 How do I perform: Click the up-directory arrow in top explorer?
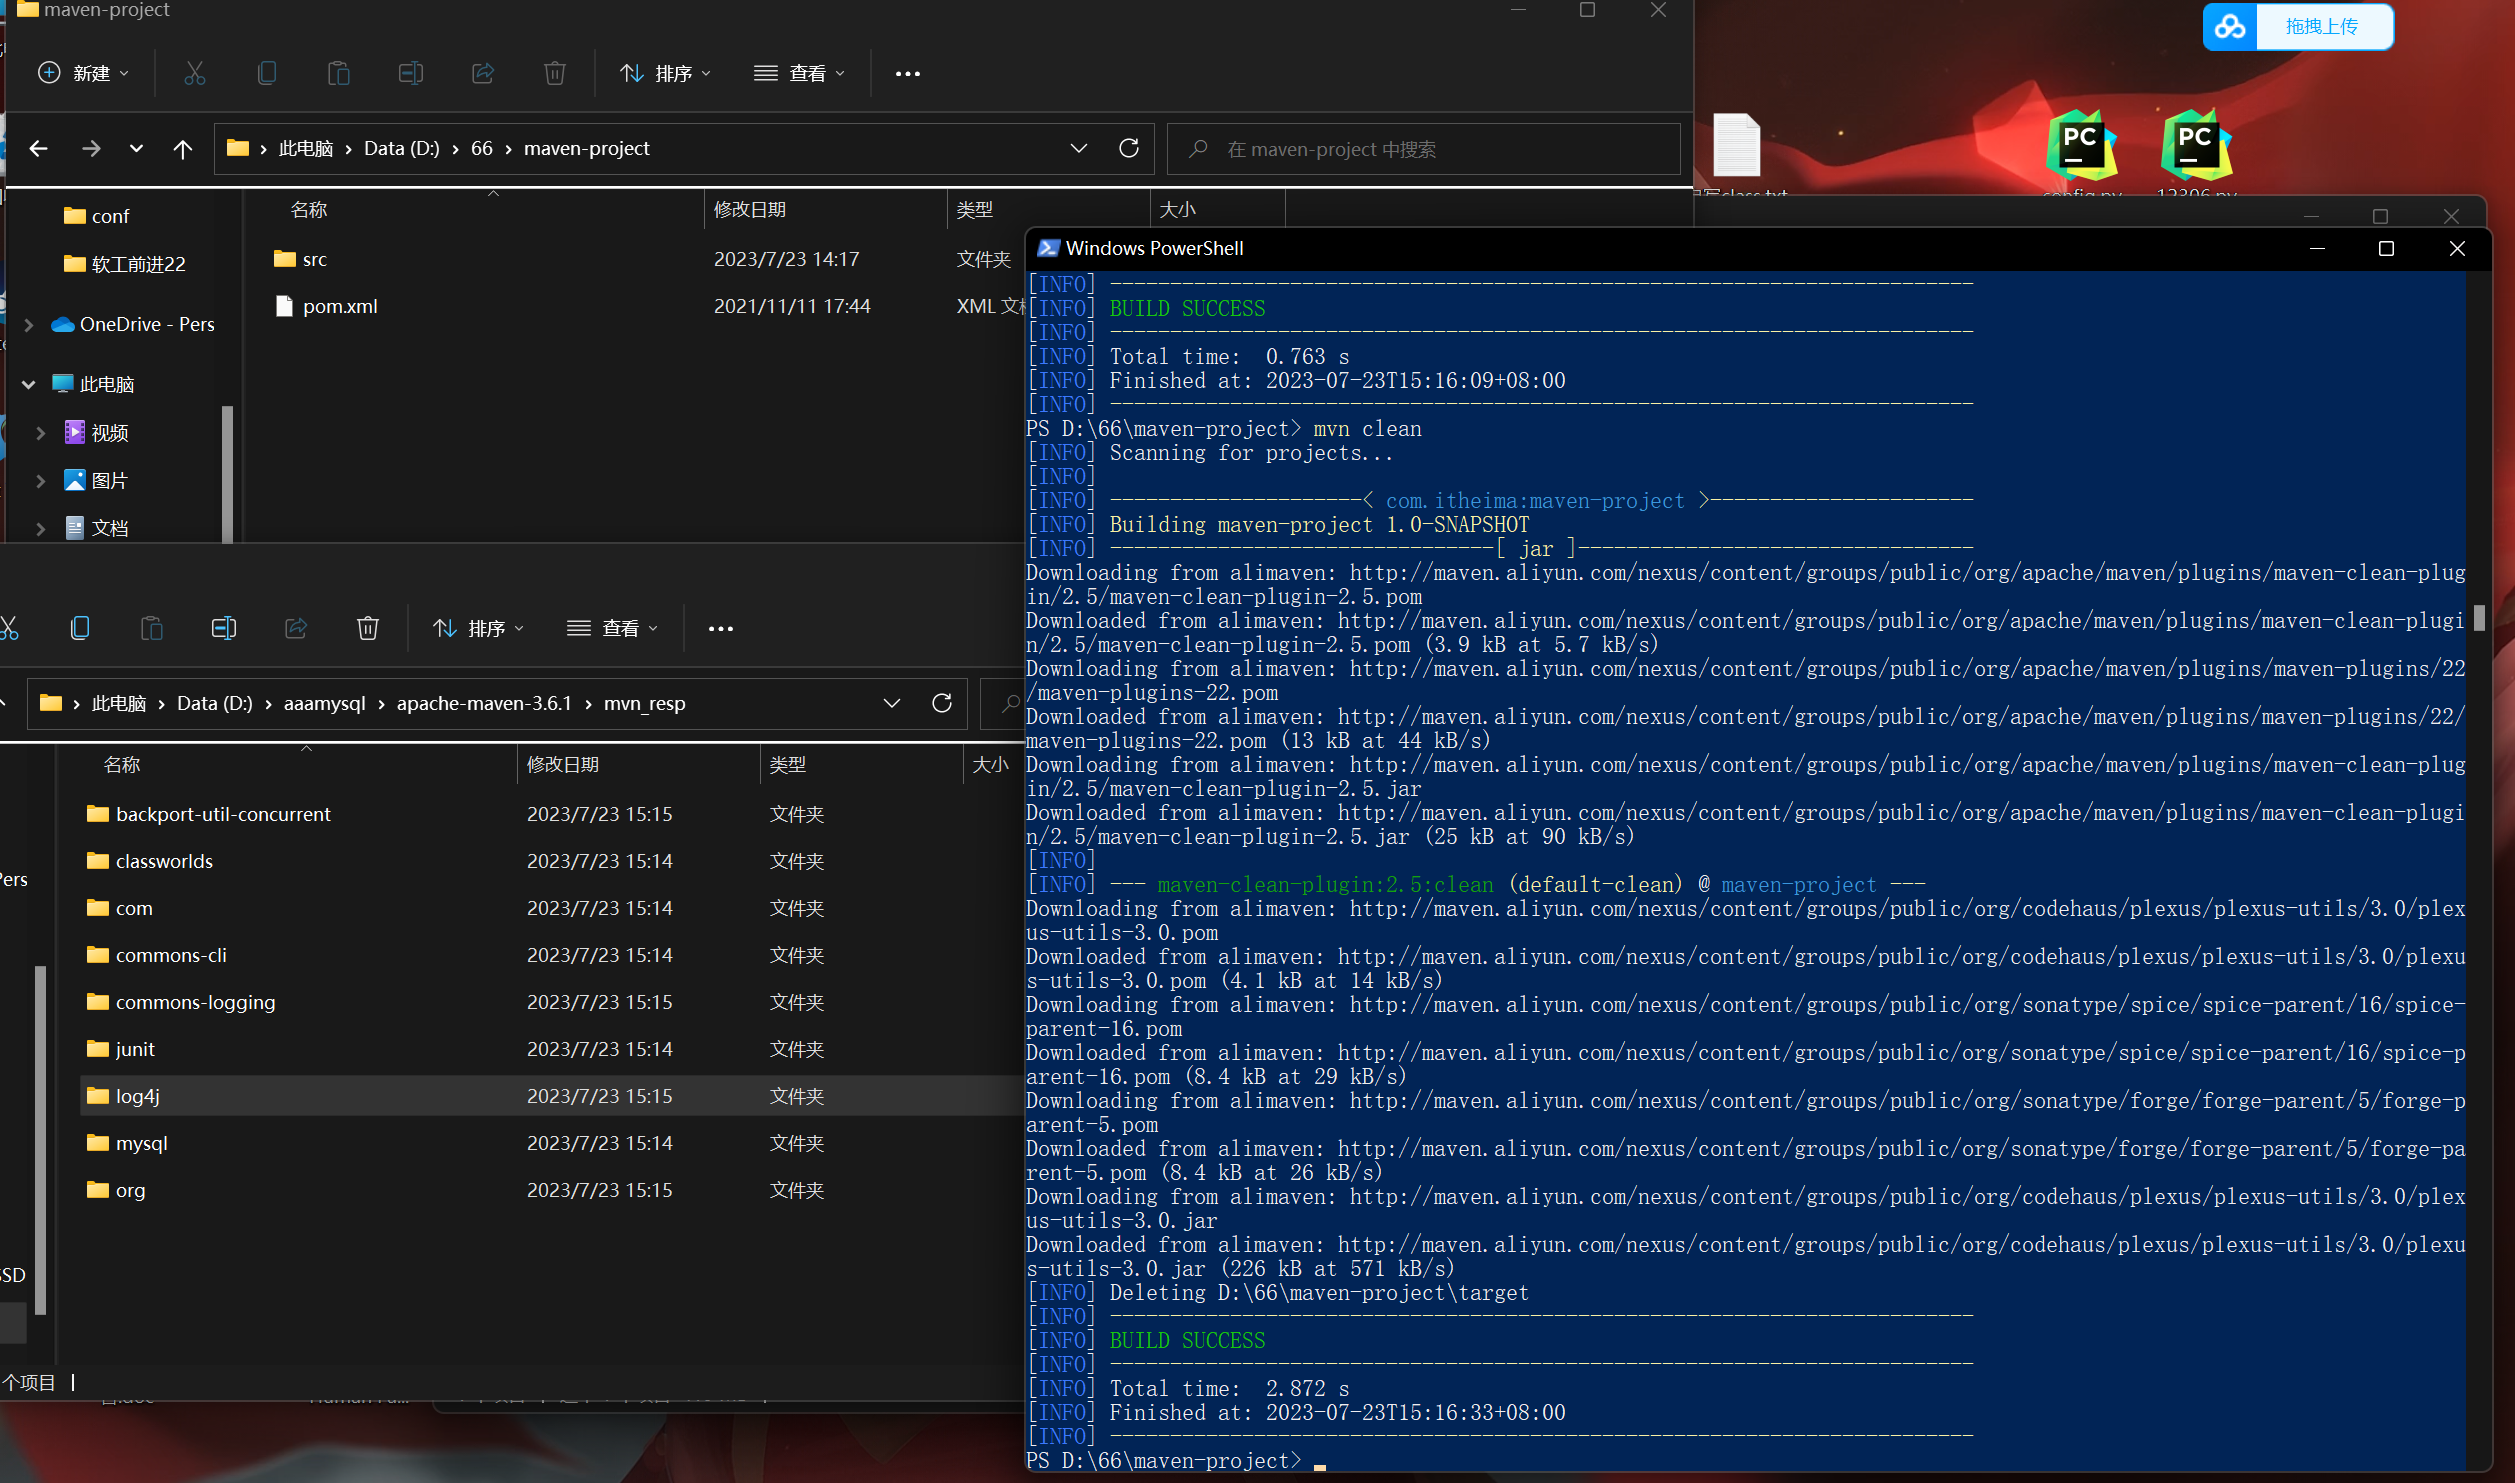pyautogui.click(x=182, y=149)
